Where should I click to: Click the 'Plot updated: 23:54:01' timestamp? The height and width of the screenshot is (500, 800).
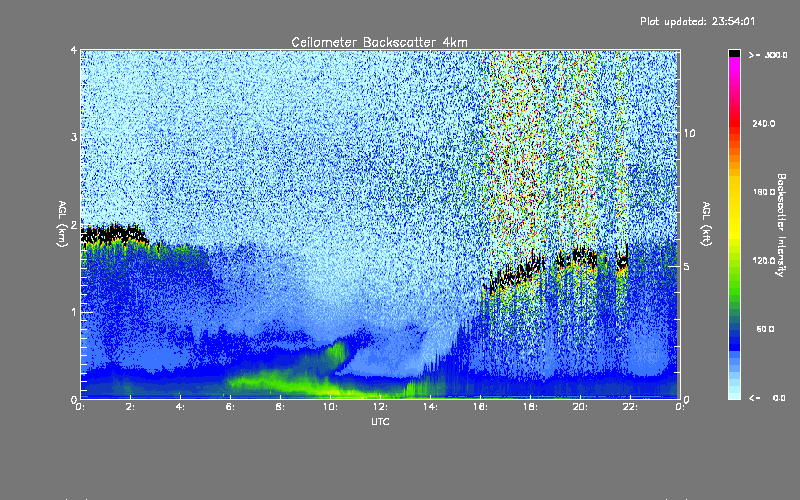point(697,21)
